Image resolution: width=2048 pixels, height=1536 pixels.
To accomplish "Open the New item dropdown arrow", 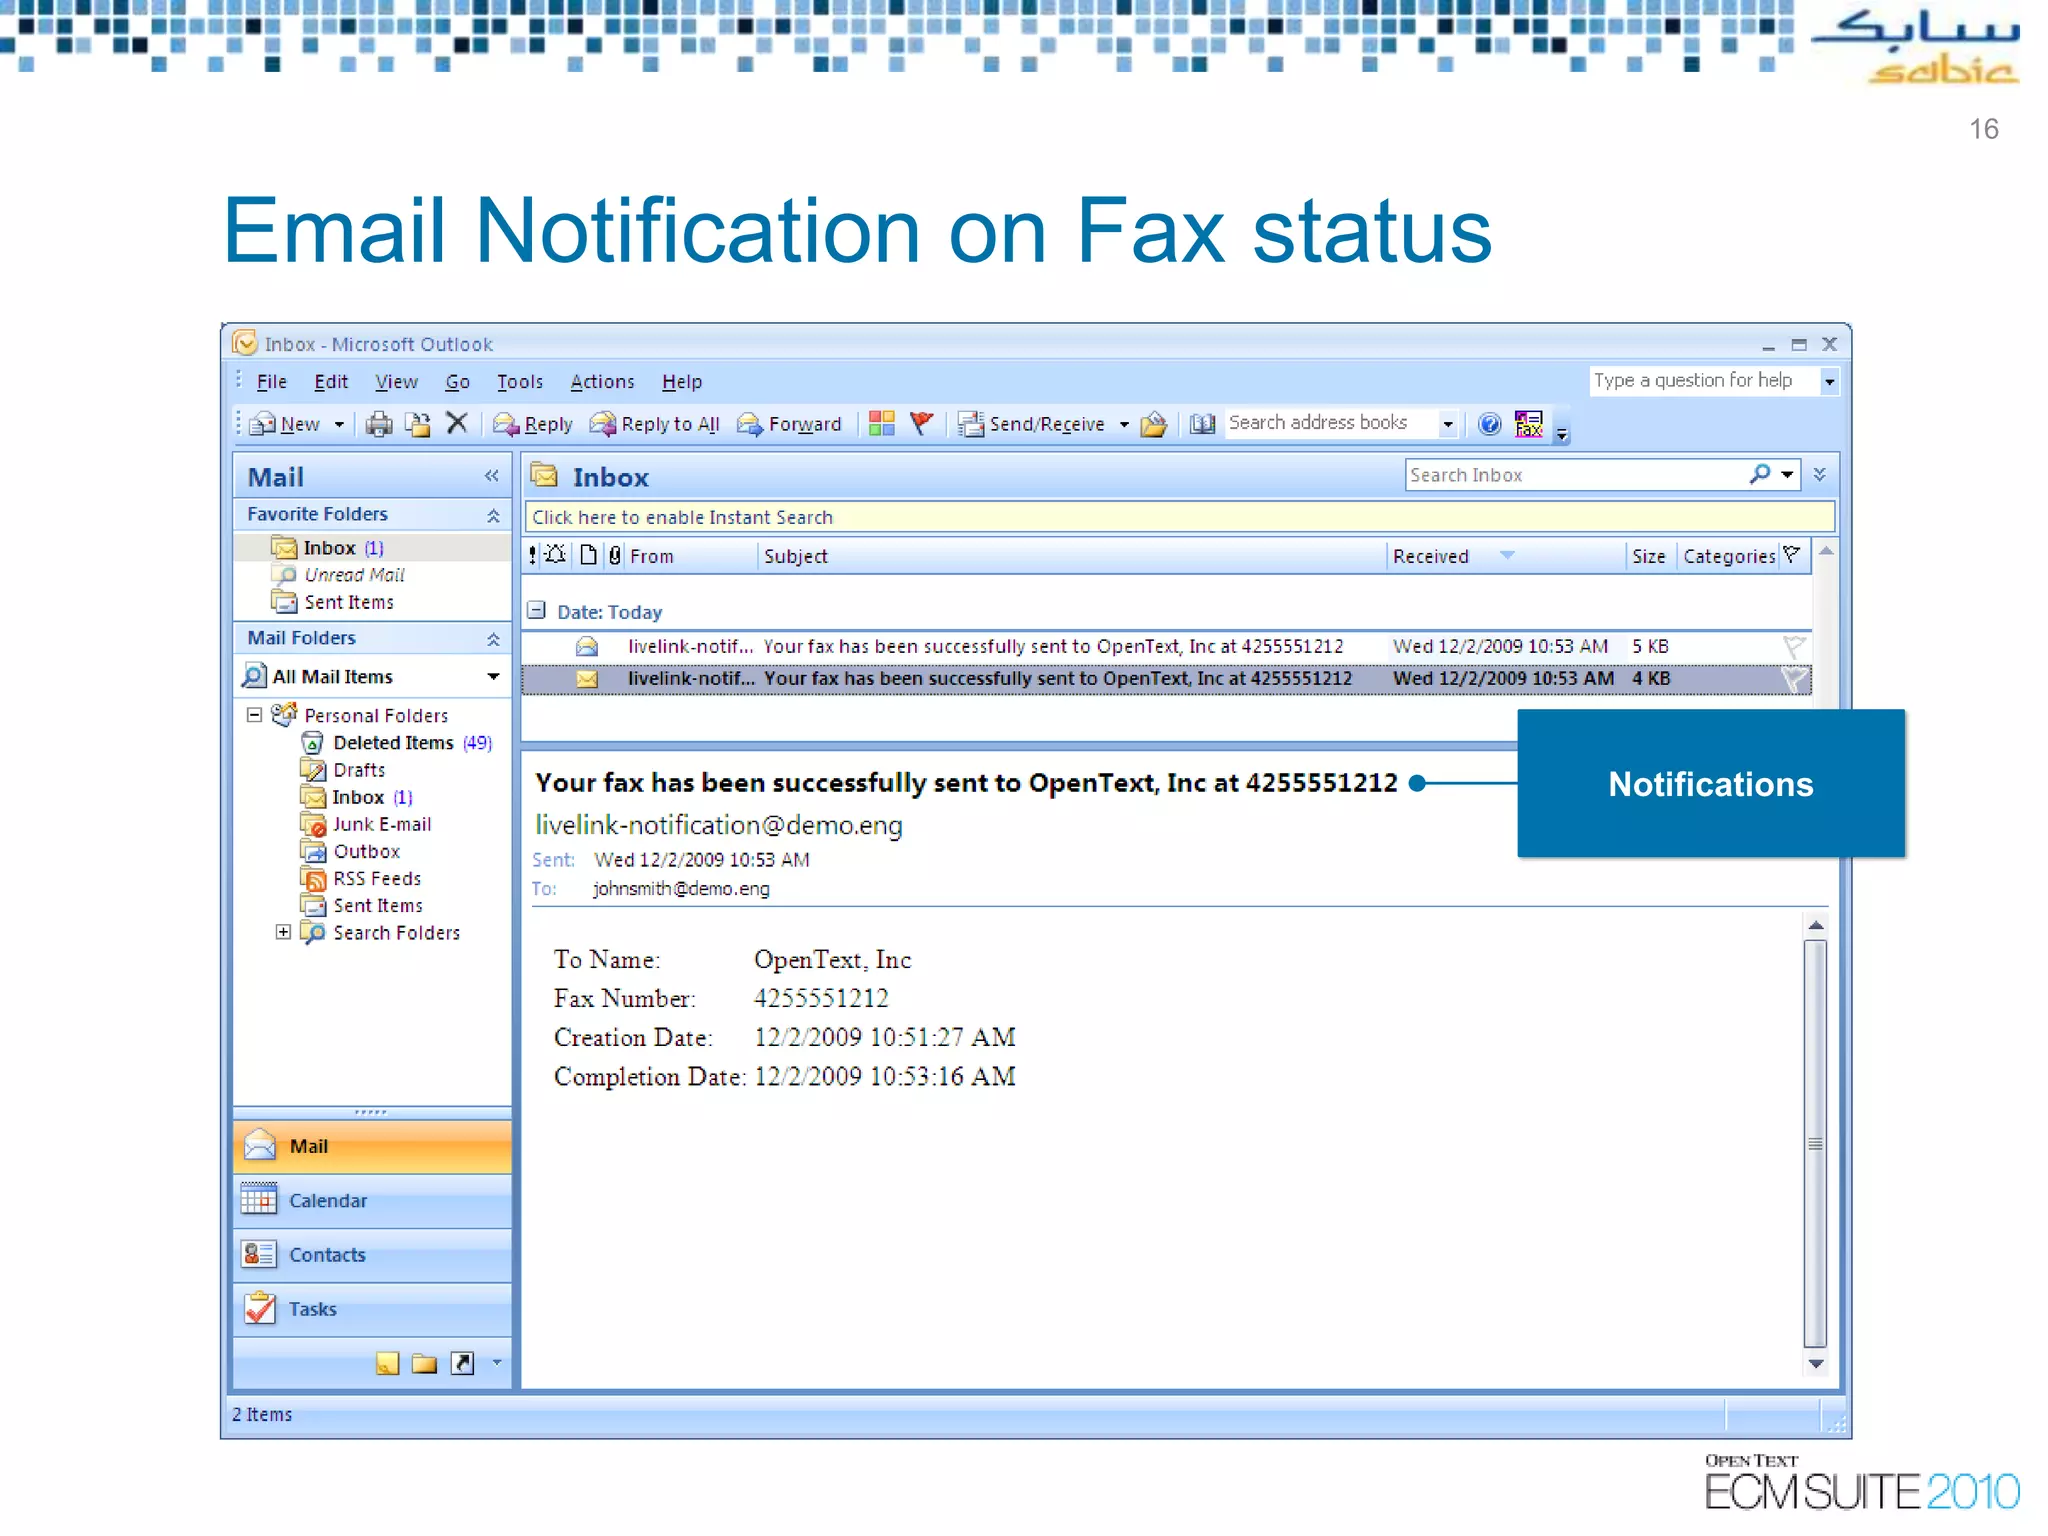I will pyautogui.click(x=339, y=425).
